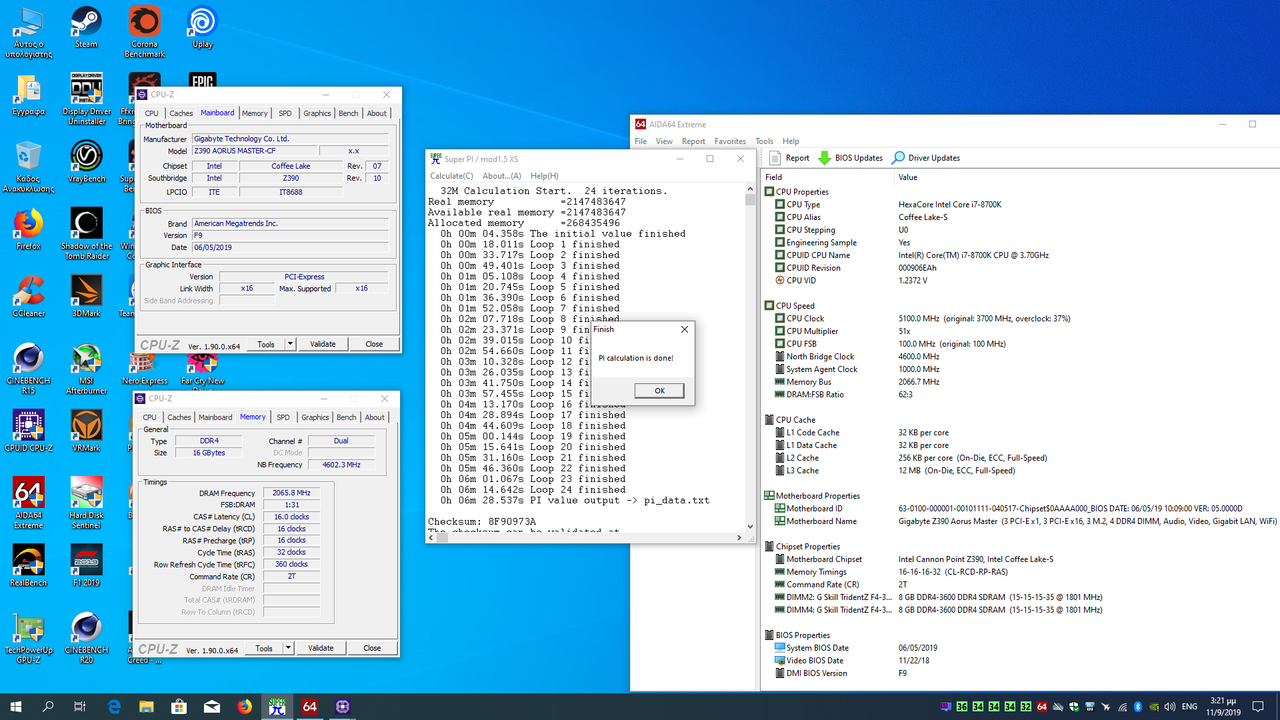Select the DMI BIOS Version row
The height and width of the screenshot is (720, 1280).
point(1020,673)
